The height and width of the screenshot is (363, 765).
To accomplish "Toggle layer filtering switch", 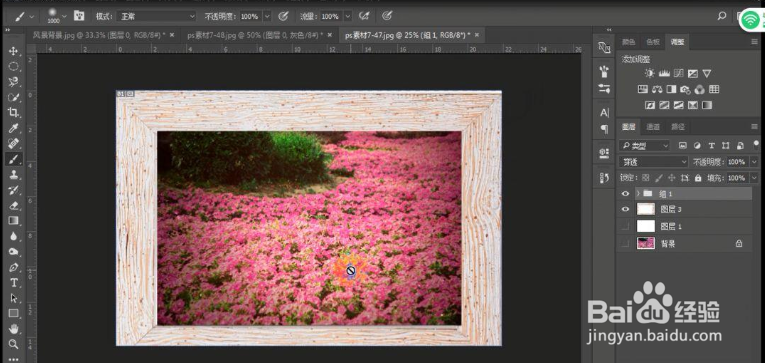I will [x=756, y=144].
